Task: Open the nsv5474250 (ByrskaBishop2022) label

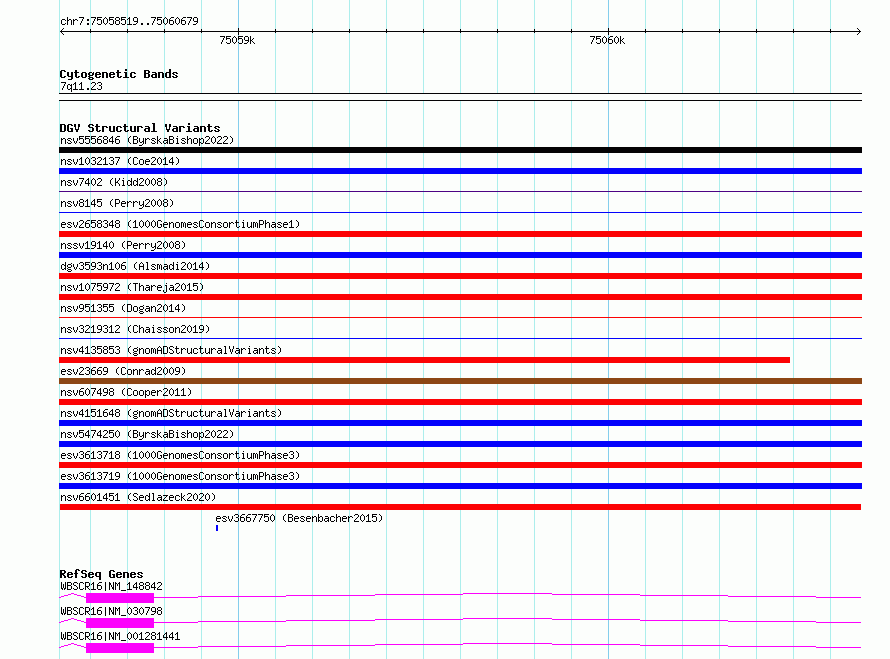Action: click(x=147, y=434)
